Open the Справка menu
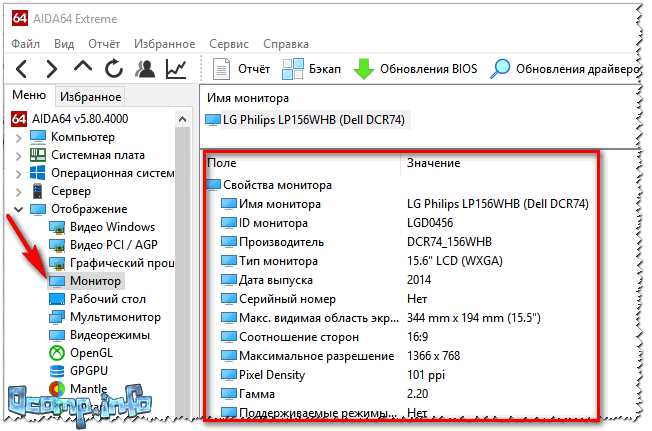This screenshot has height=431, width=652. (286, 44)
